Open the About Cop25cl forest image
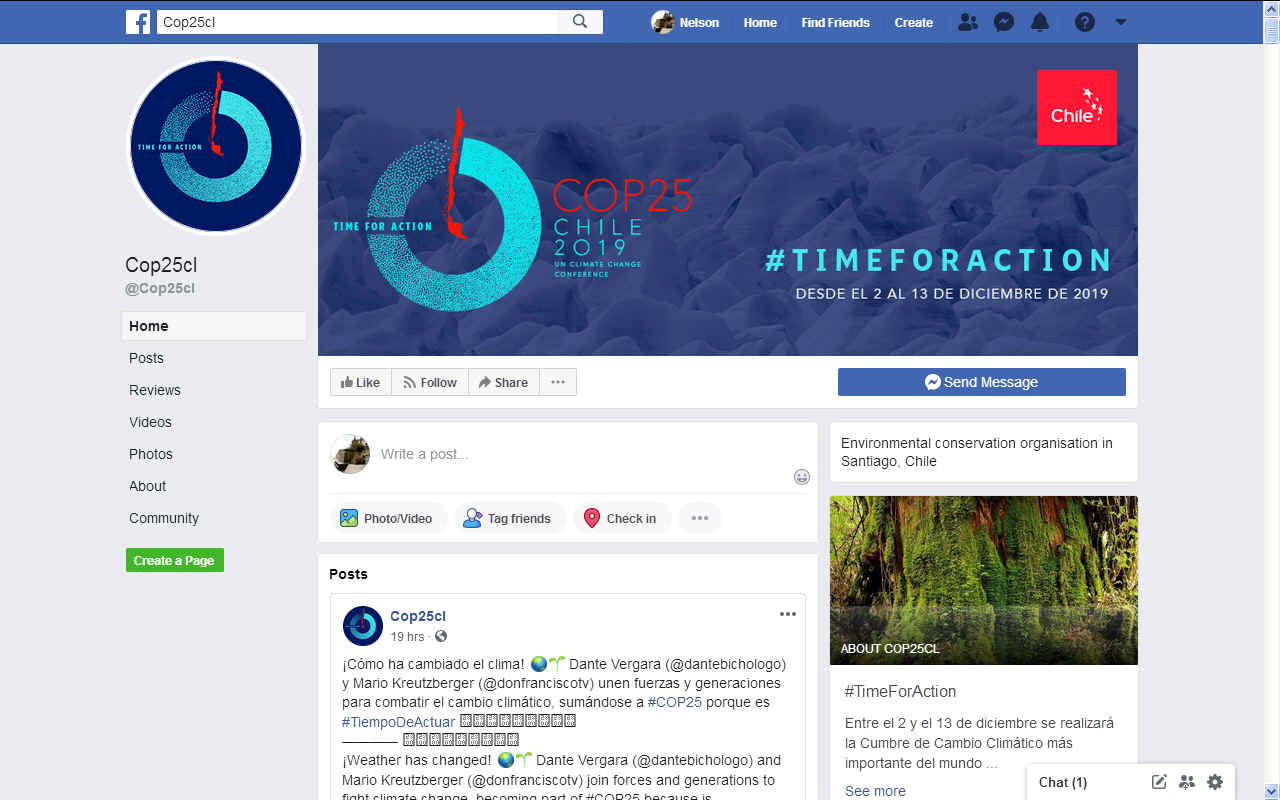The height and width of the screenshot is (800, 1280). tap(984, 580)
